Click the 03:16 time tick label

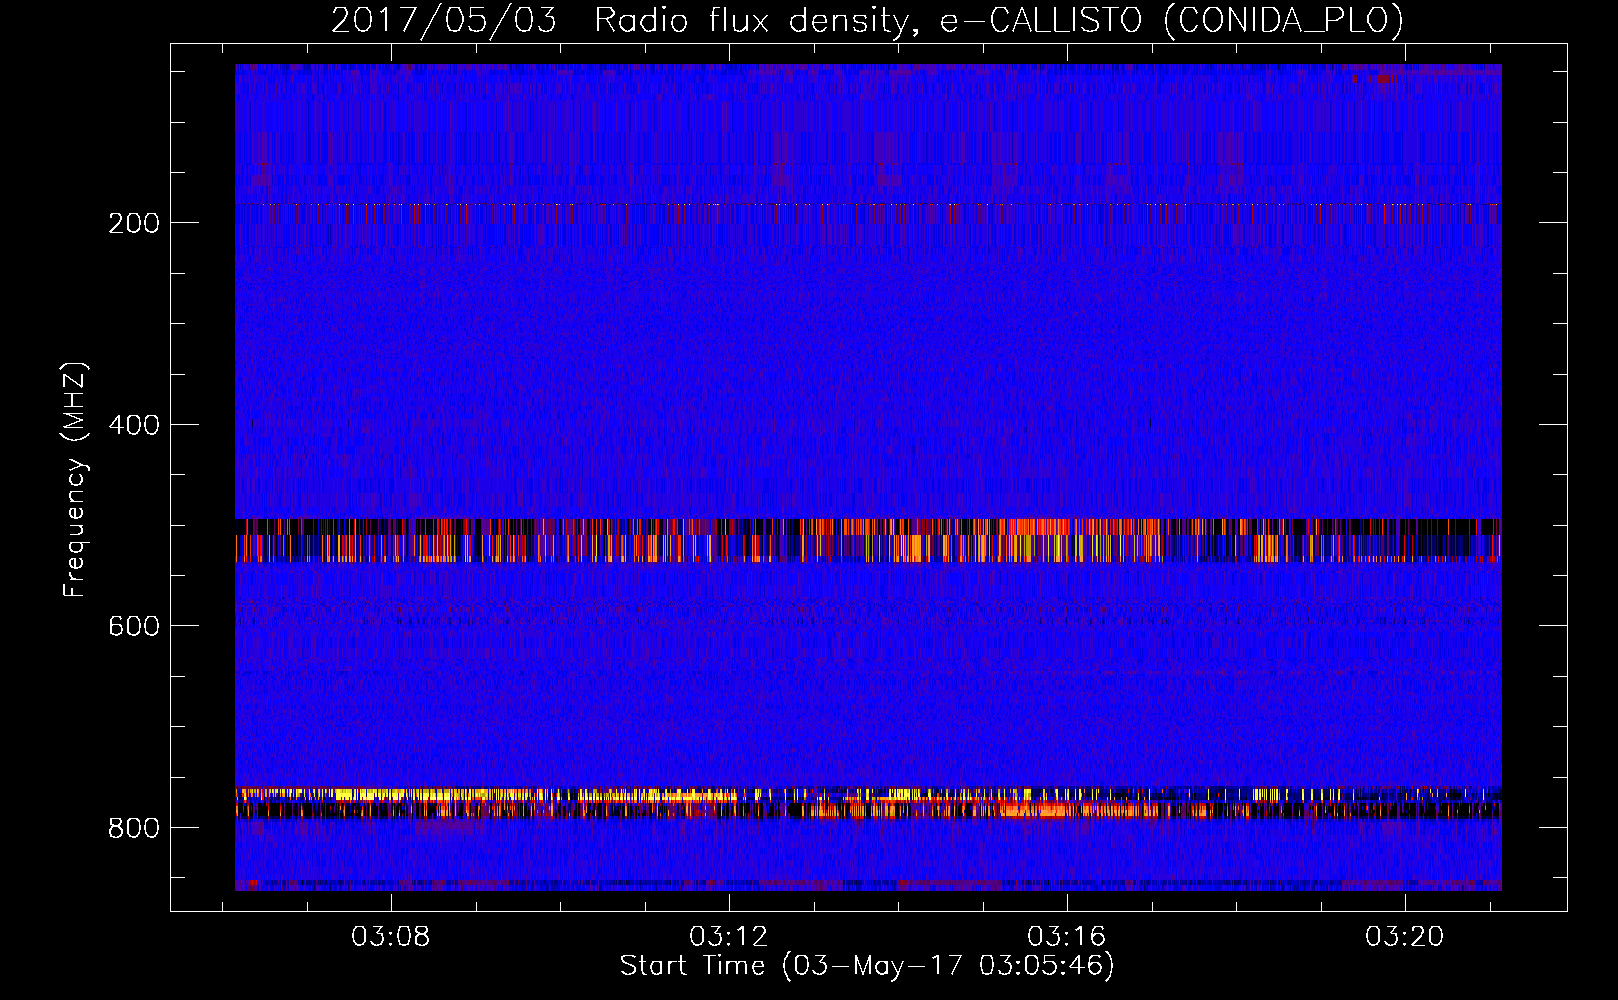[1067, 936]
